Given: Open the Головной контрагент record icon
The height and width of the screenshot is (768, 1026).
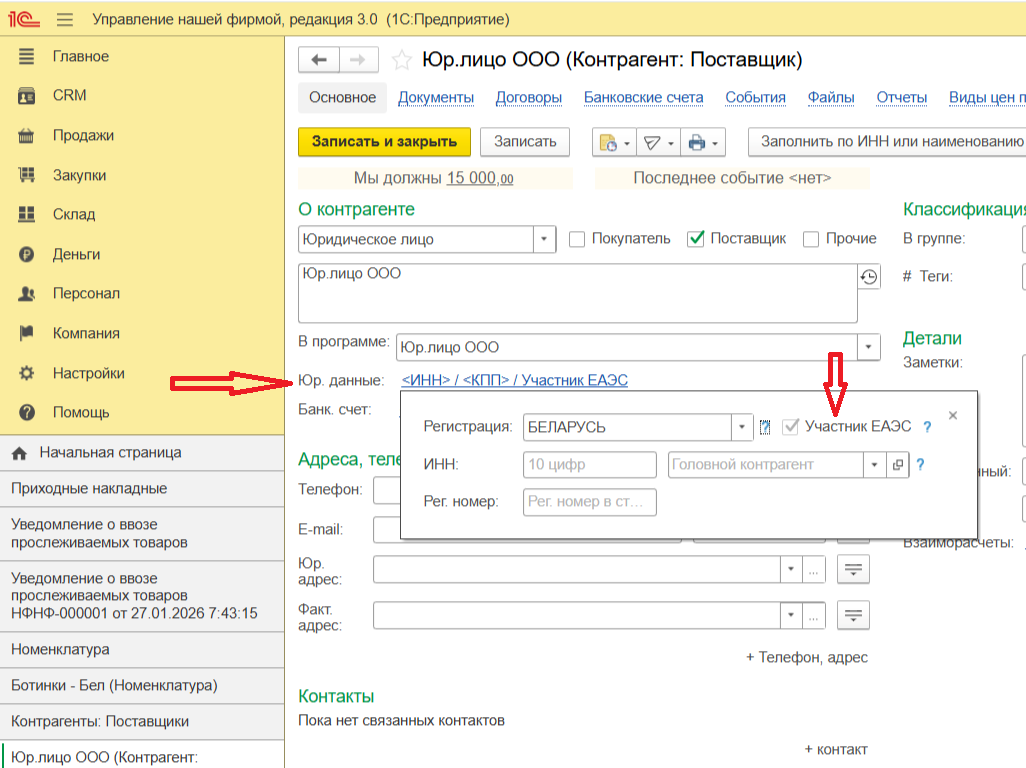Looking at the screenshot, I should 898,465.
